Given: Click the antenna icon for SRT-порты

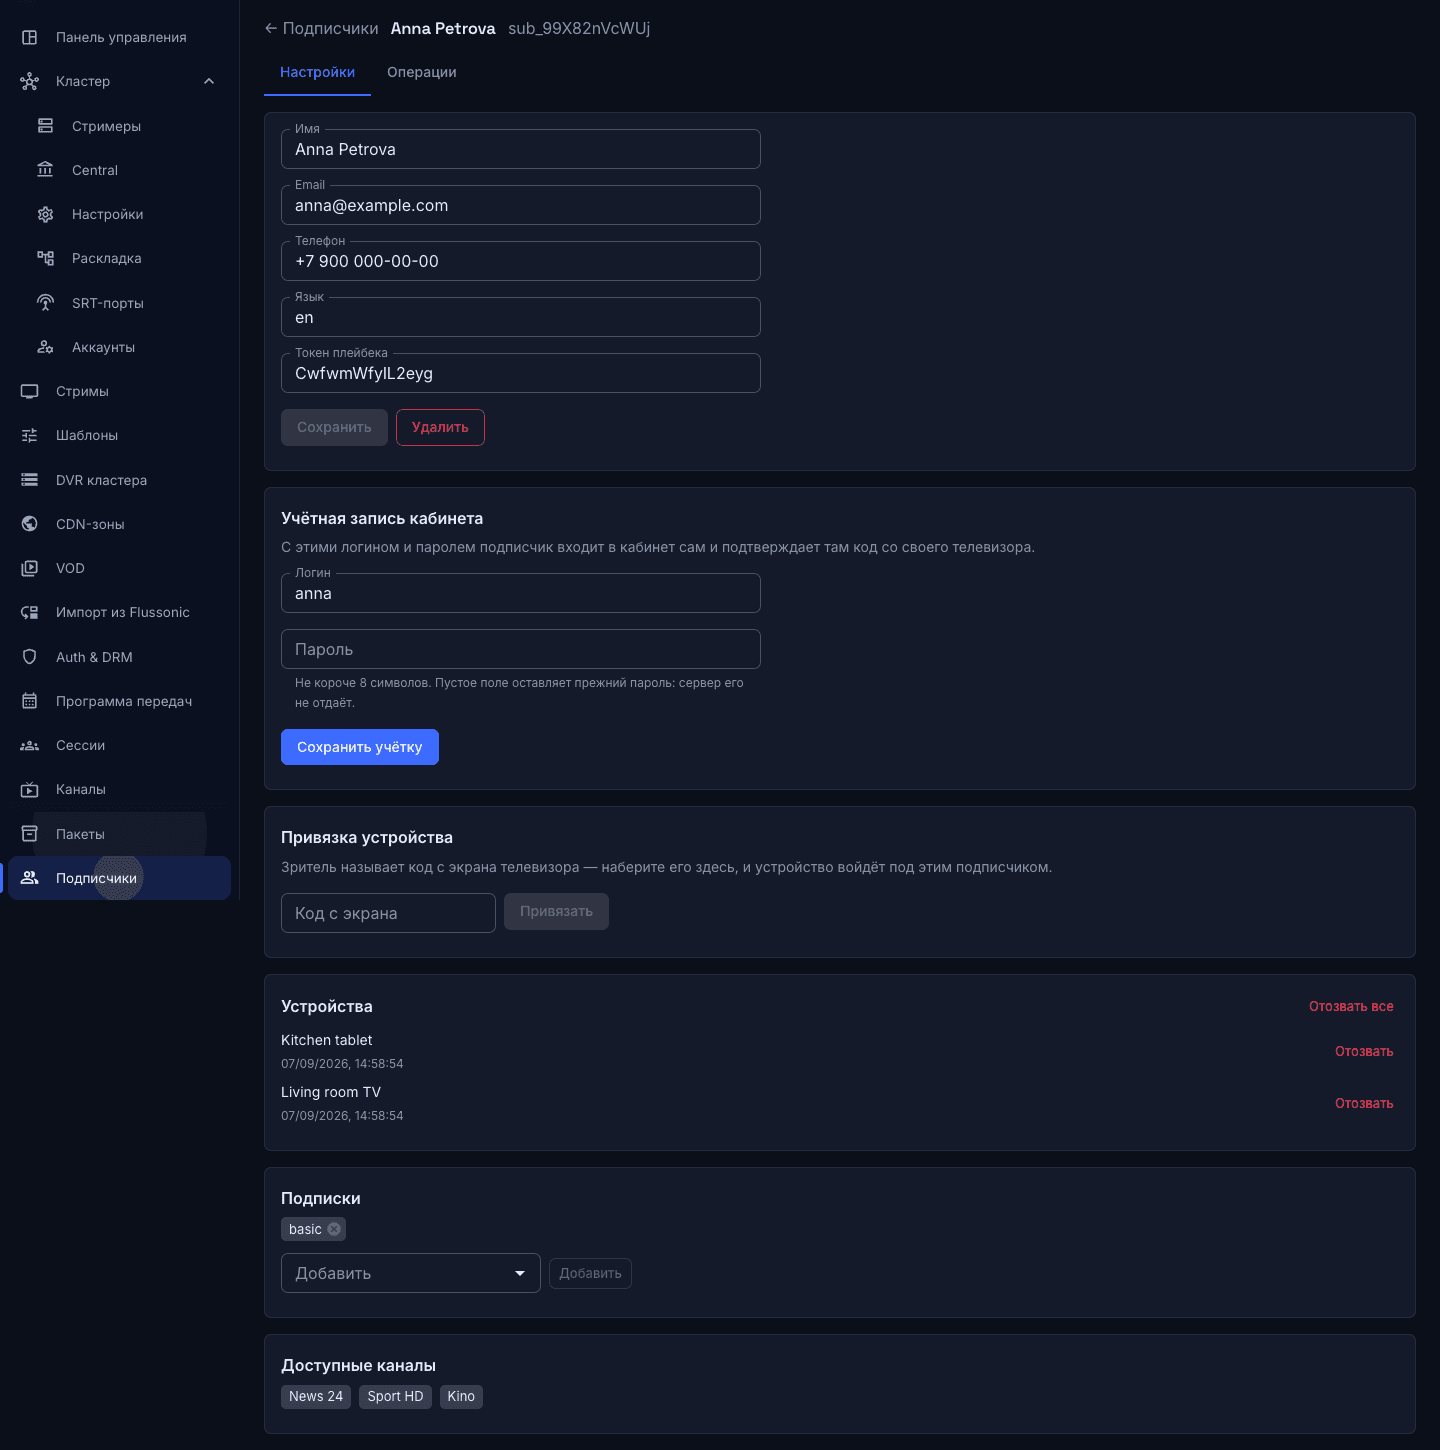Looking at the screenshot, I should pos(45,303).
